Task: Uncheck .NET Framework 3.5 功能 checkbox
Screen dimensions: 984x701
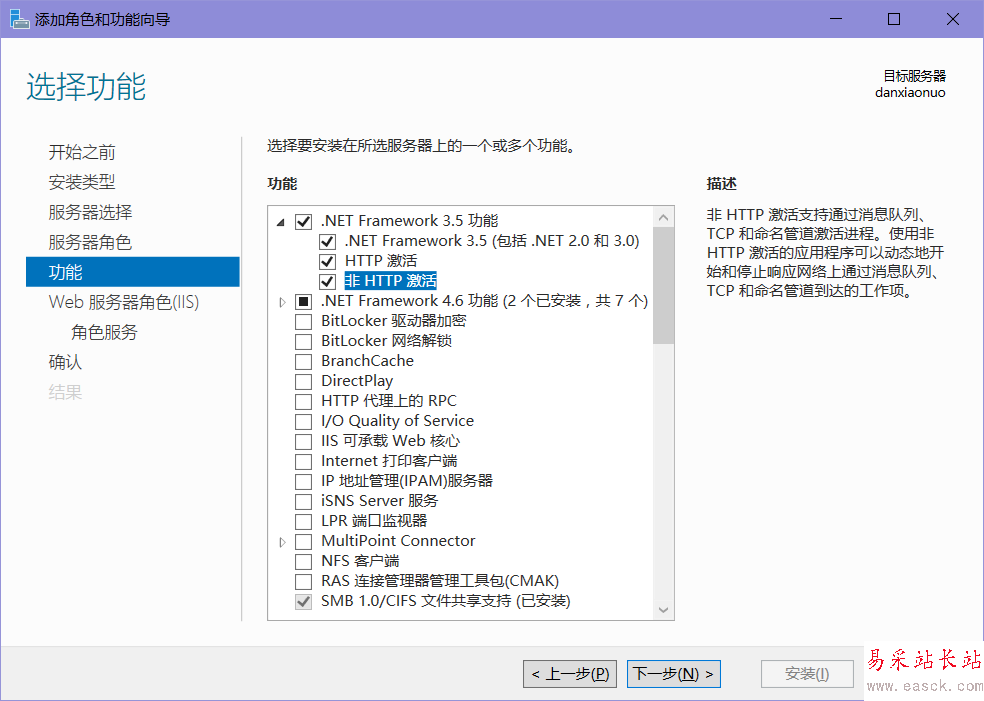Action: 303,222
